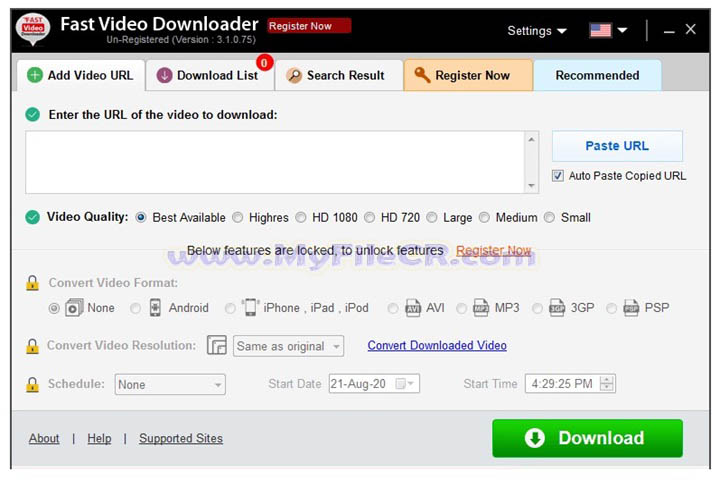Viewport: 720px width, 480px height.
Task: Select Small video quality
Action: point(549,217)
